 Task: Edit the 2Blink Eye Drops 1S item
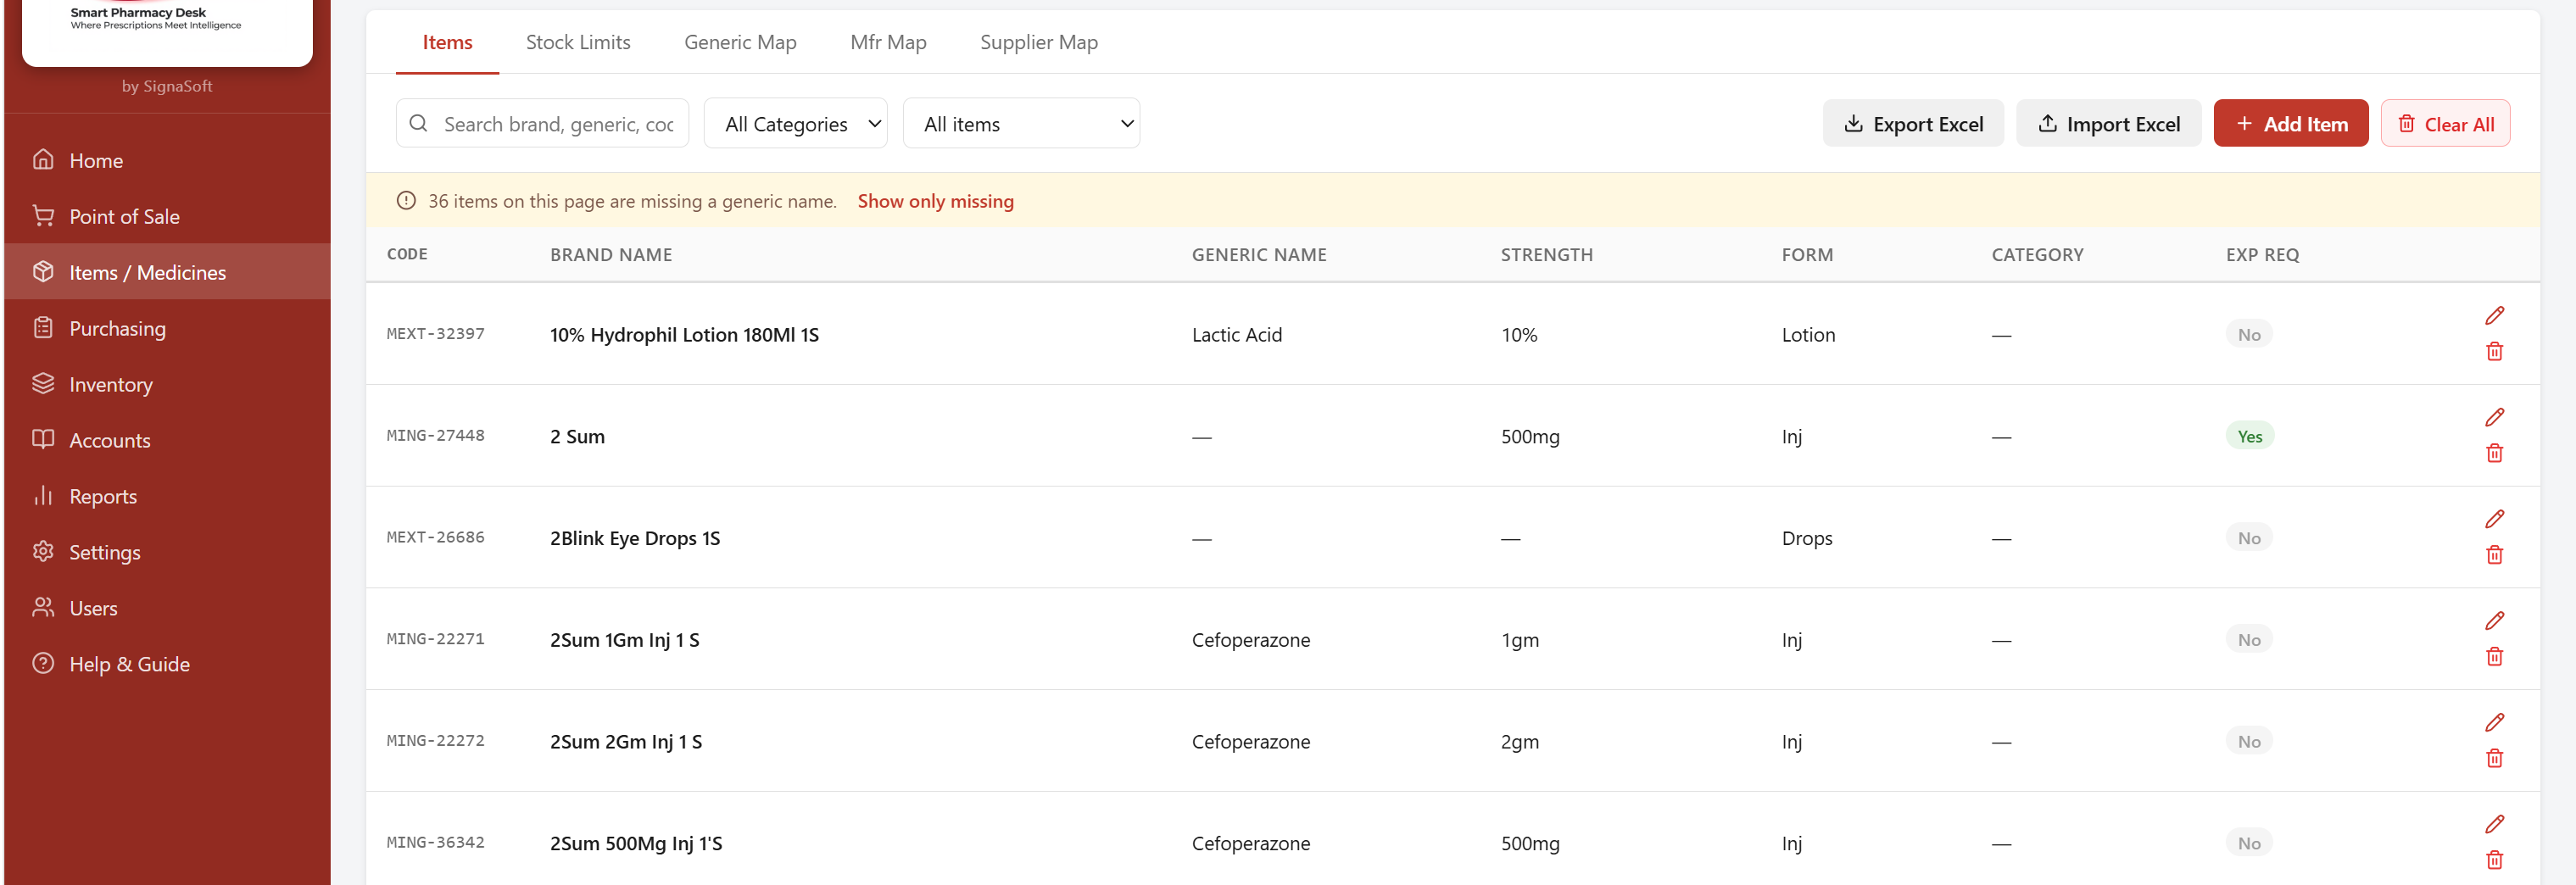point(2494,519)
